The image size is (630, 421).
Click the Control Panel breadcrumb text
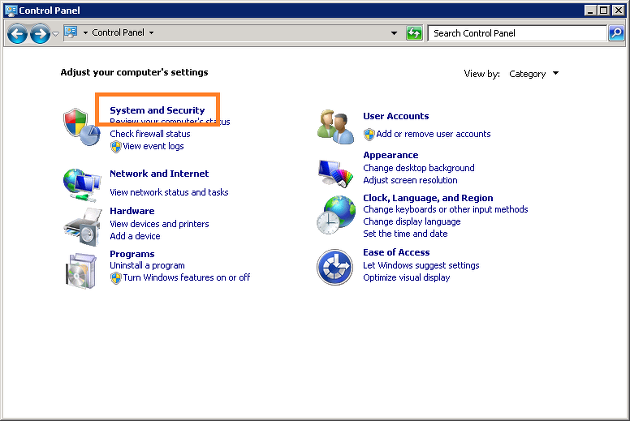[x=118, y=33]
